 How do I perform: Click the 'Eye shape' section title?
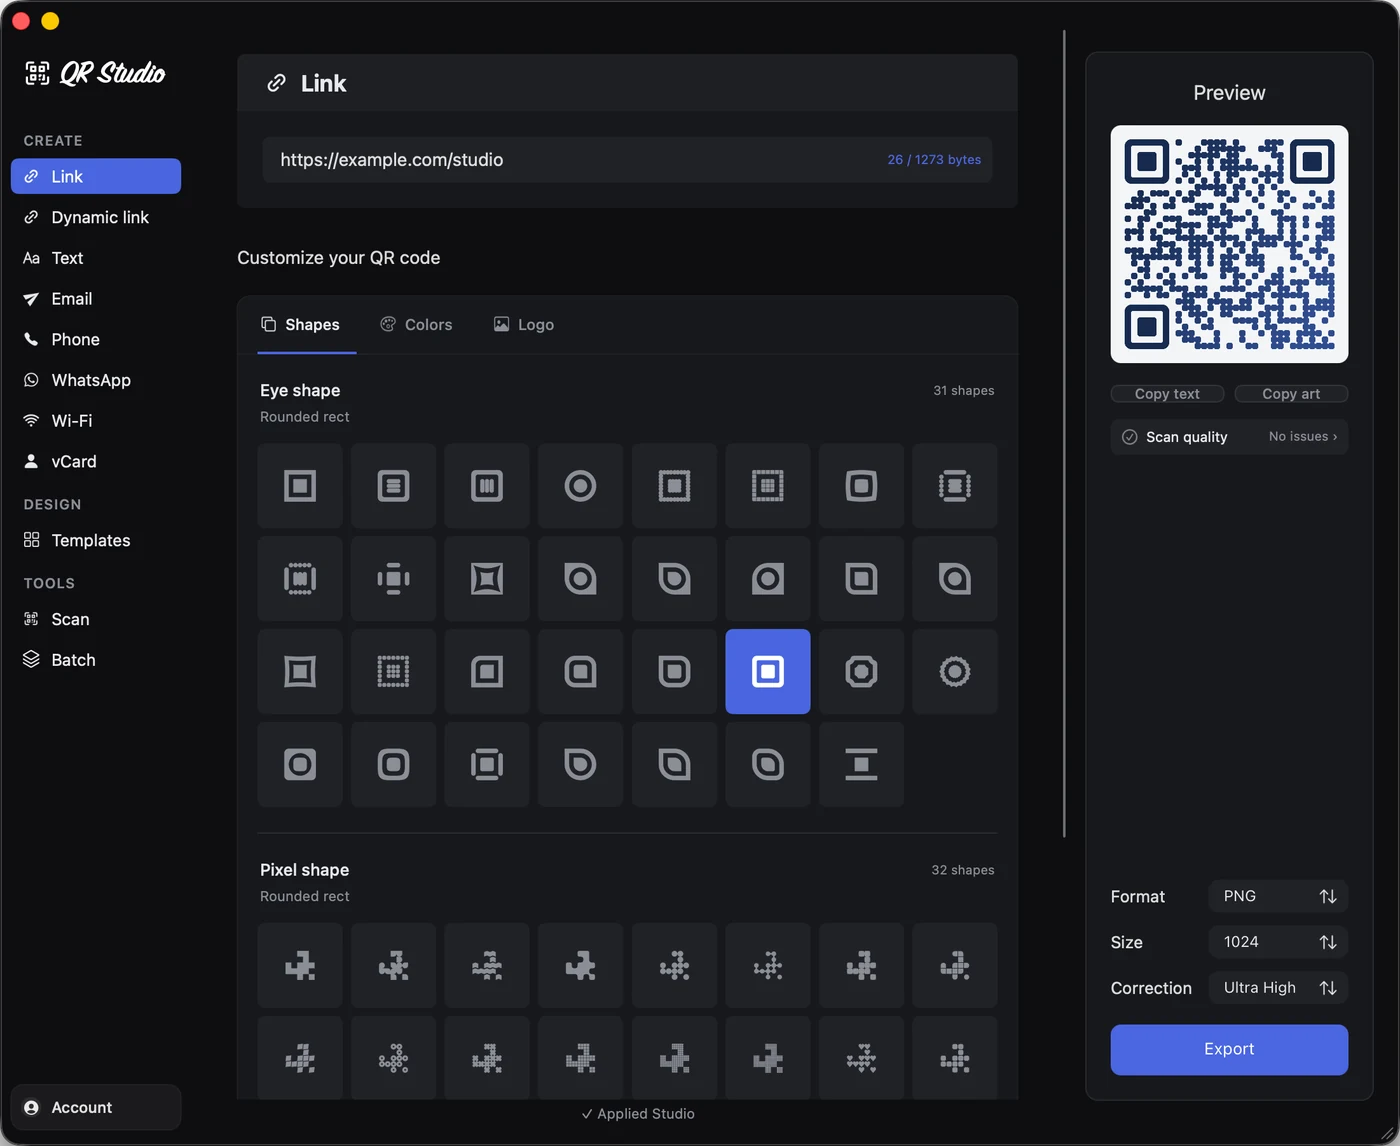[x=300, y=390]
